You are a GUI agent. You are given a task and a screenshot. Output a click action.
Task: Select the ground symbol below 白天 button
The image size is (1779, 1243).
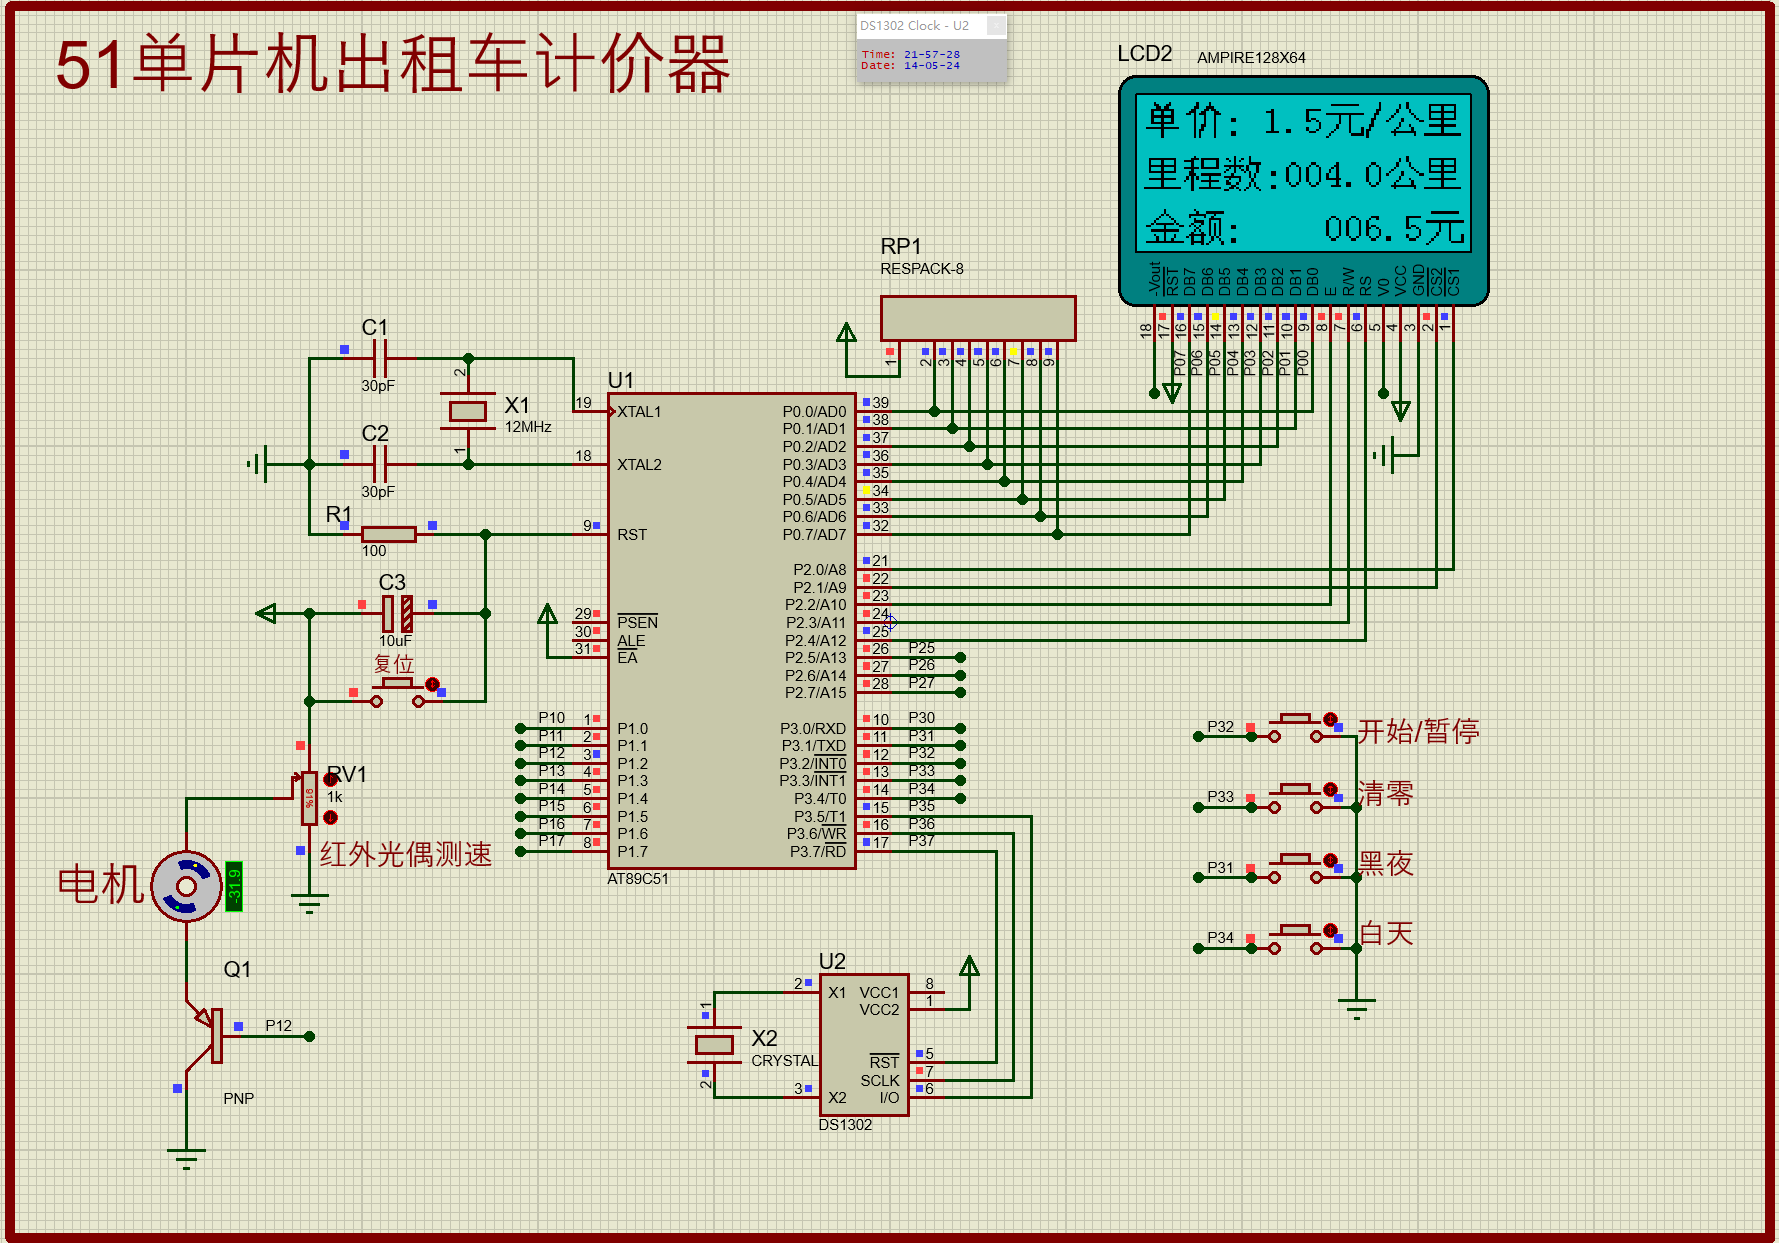(1356, 1008)
